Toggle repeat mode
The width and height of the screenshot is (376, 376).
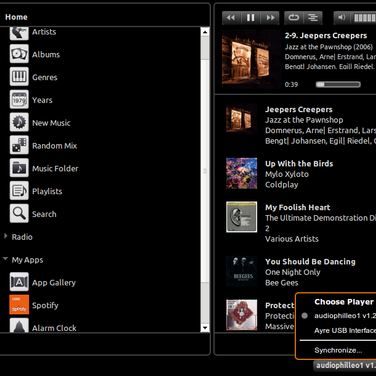click(293, 18)
